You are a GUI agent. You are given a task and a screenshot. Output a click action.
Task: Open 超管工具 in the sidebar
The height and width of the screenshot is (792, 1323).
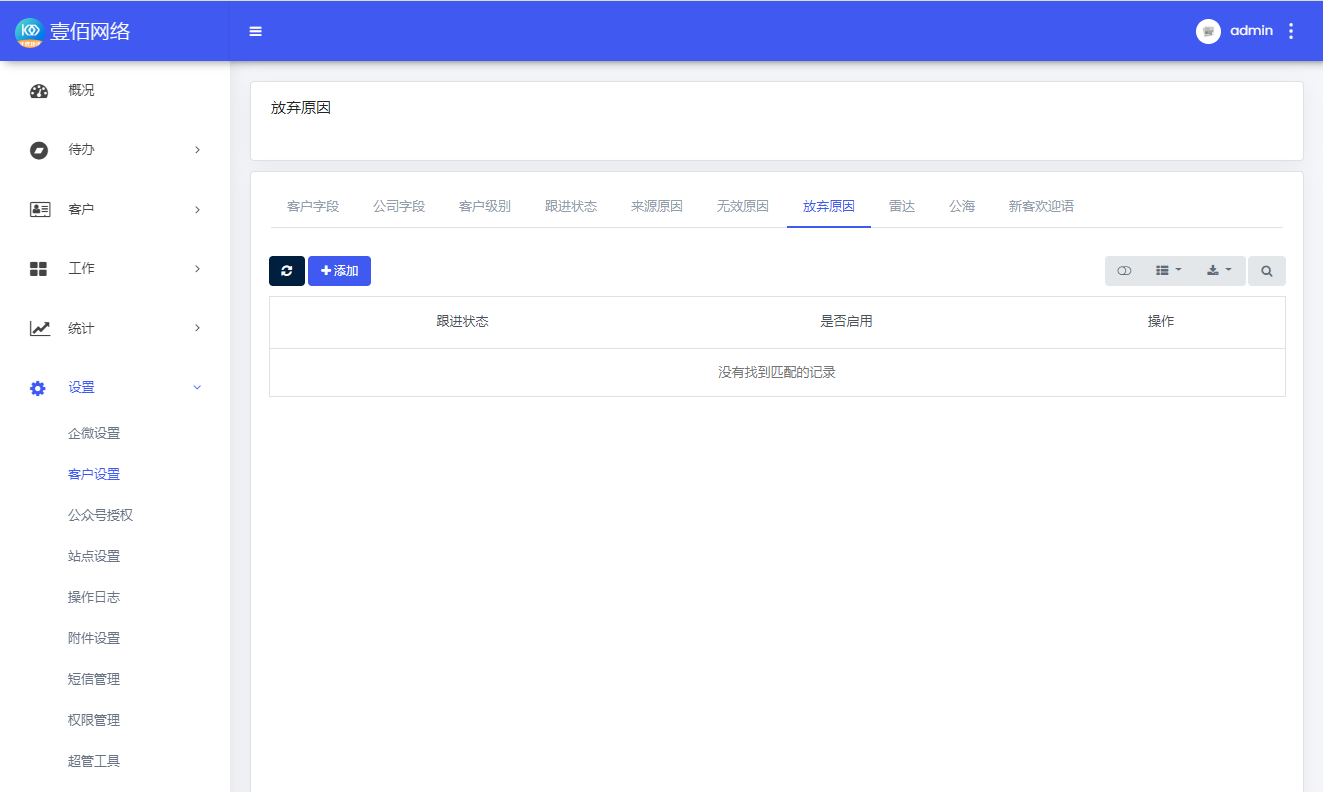click(94, 761)
